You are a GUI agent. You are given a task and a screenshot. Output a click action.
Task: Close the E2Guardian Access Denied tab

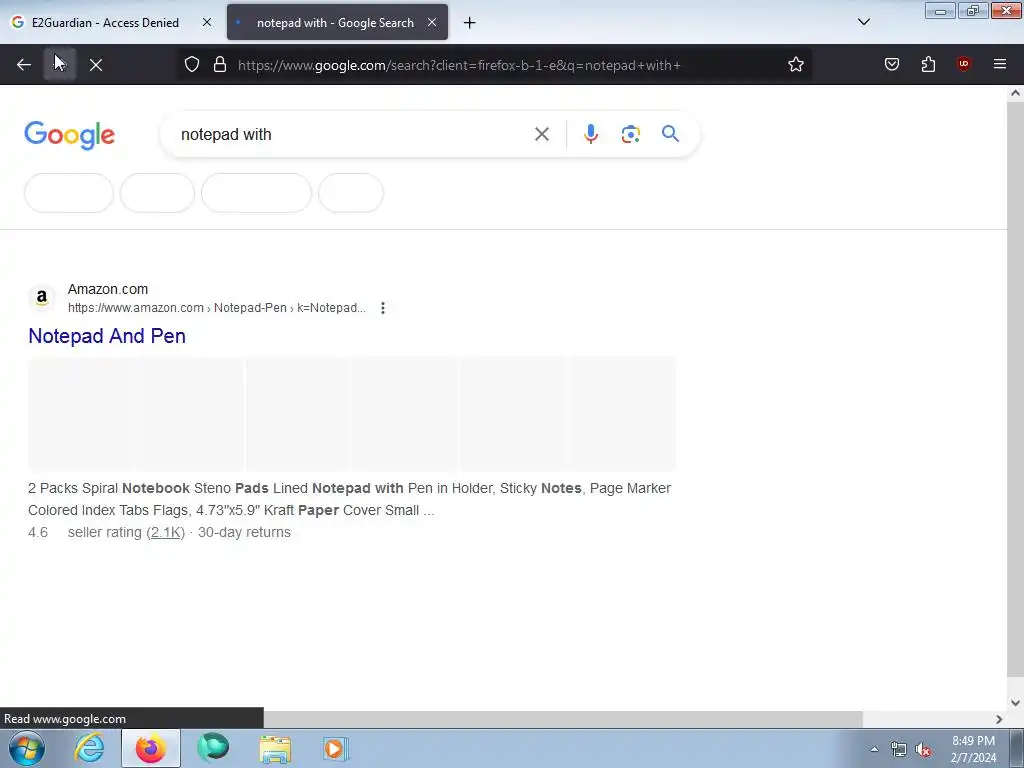[207, 22]
